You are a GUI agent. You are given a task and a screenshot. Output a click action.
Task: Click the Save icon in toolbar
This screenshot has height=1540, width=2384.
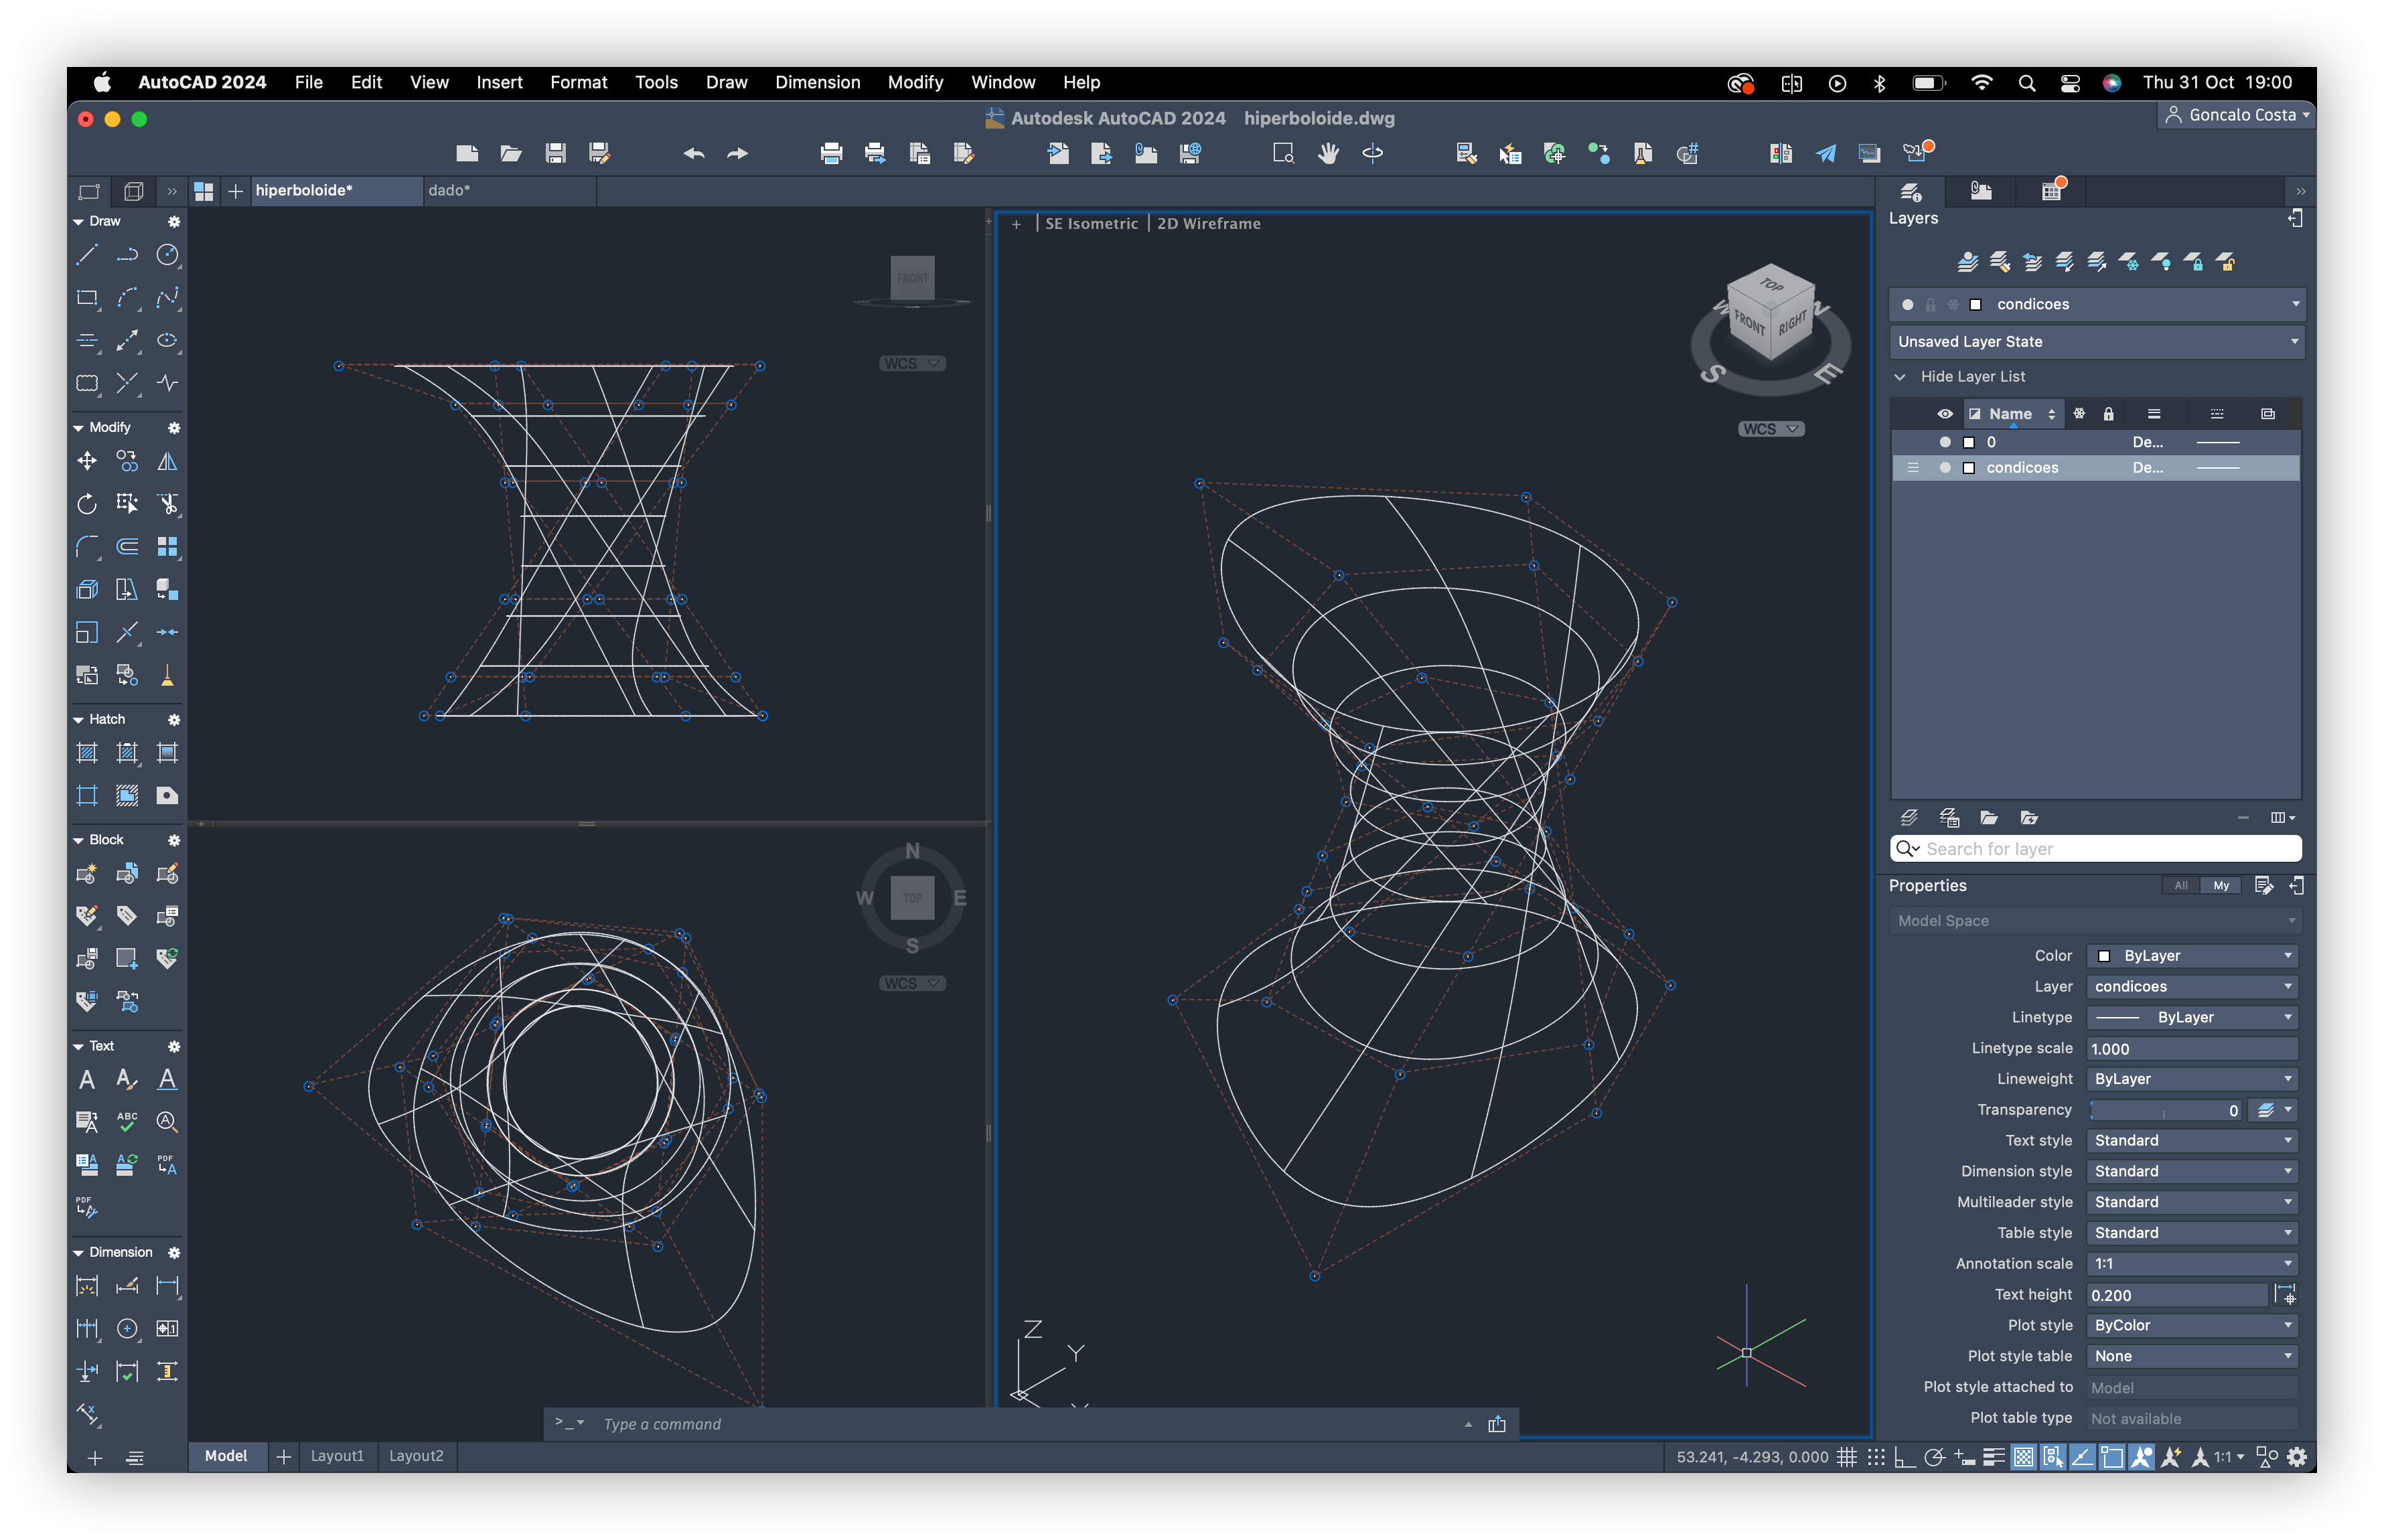pos(555,153)
